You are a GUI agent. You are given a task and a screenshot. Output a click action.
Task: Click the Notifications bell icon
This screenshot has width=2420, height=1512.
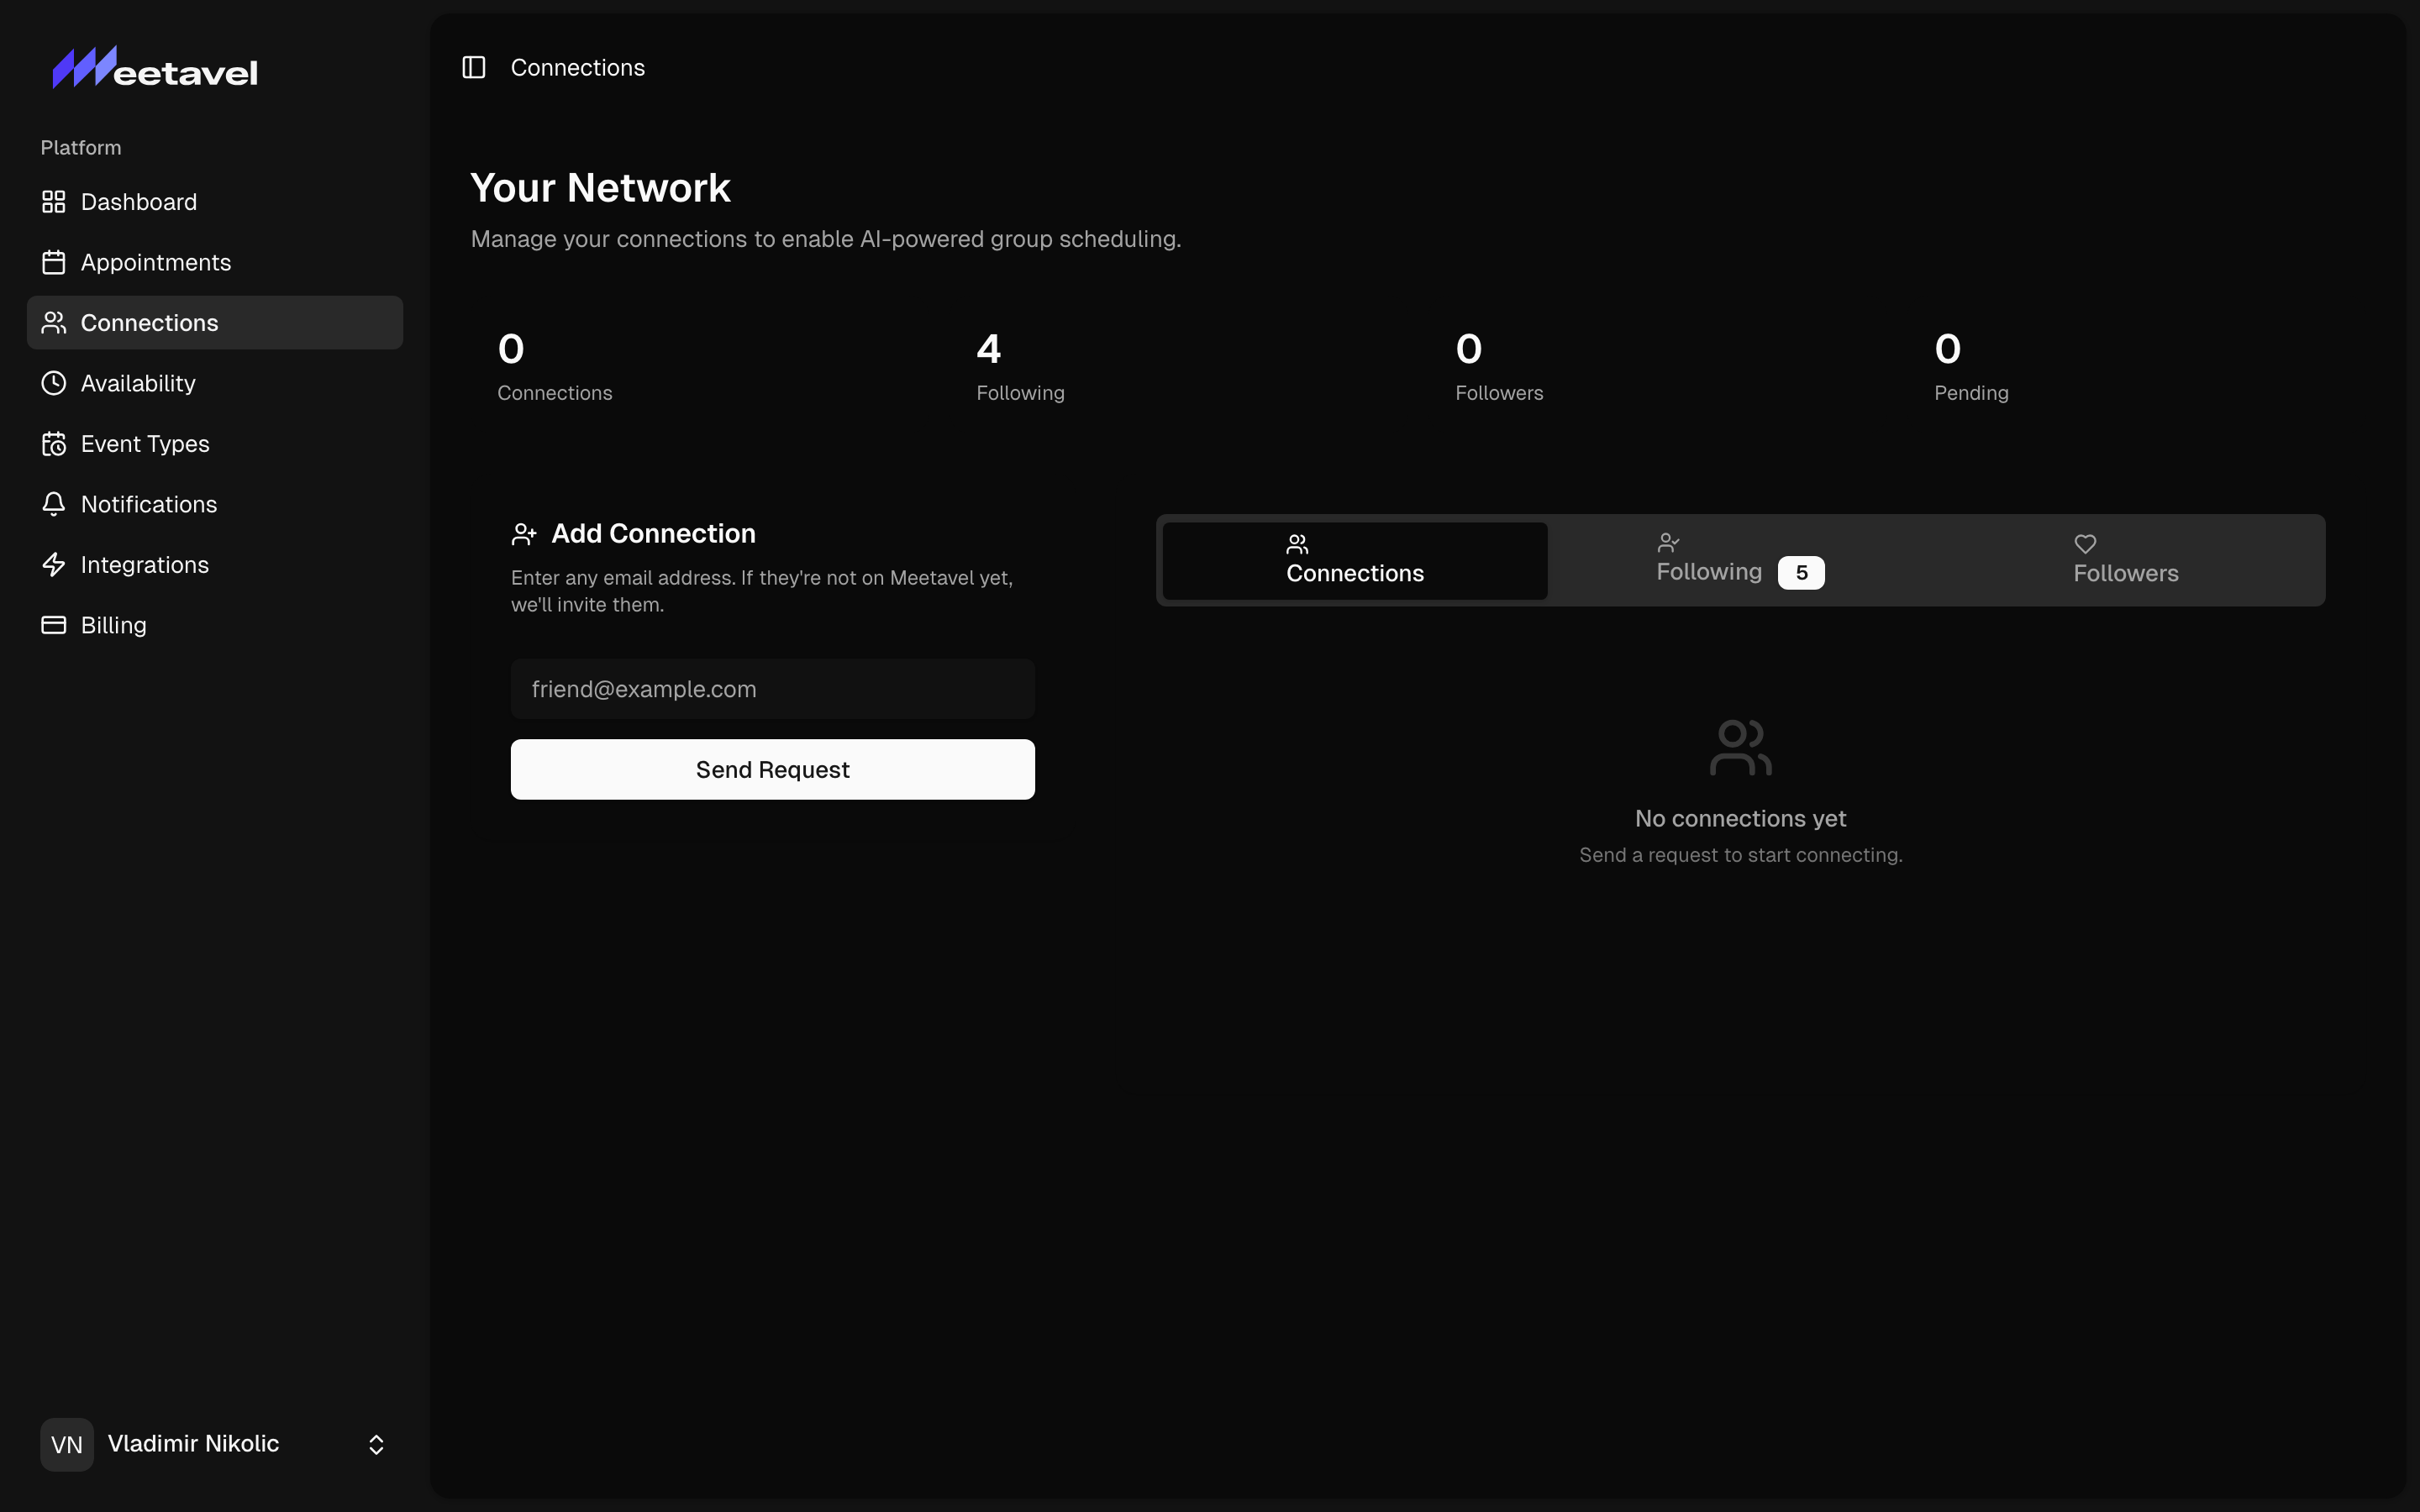tap(54, 504)
